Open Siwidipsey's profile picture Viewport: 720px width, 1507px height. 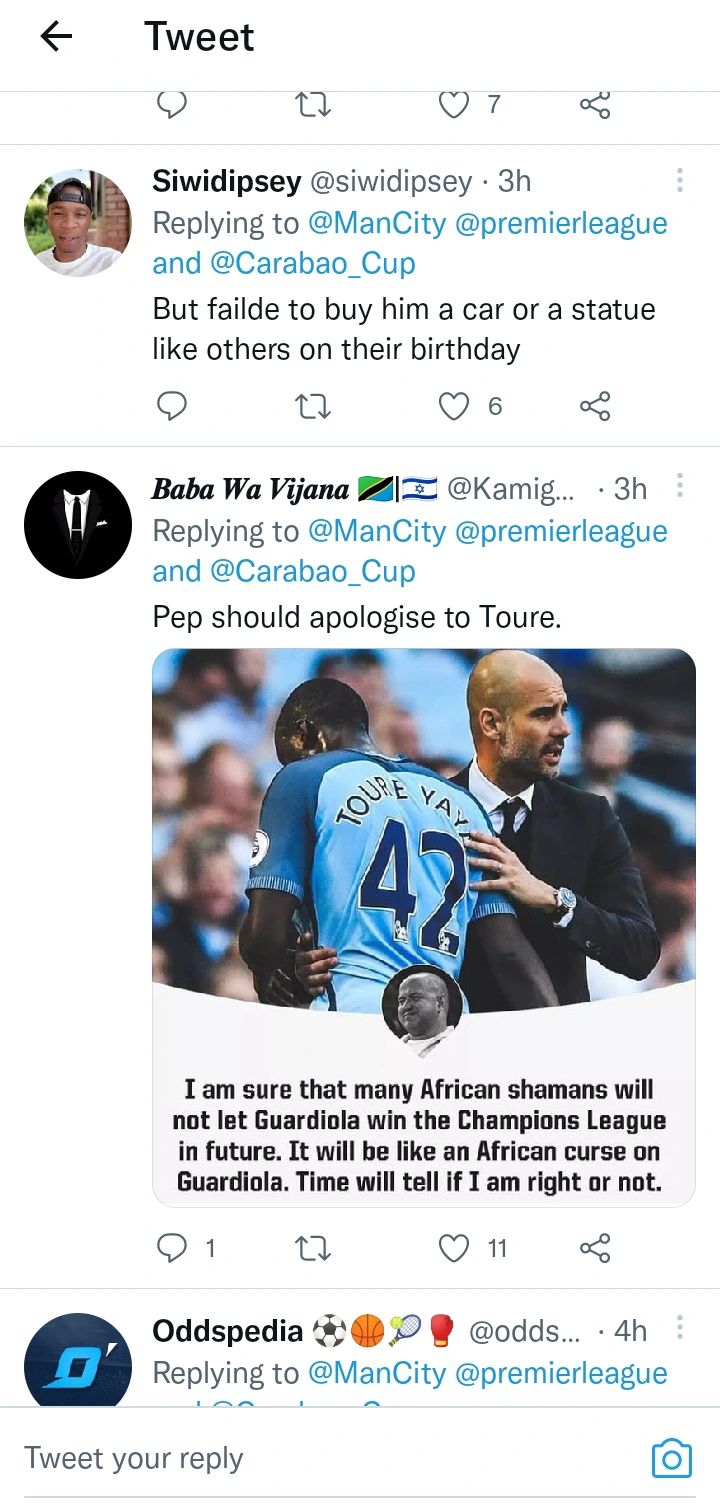click(x=77, y=222)
